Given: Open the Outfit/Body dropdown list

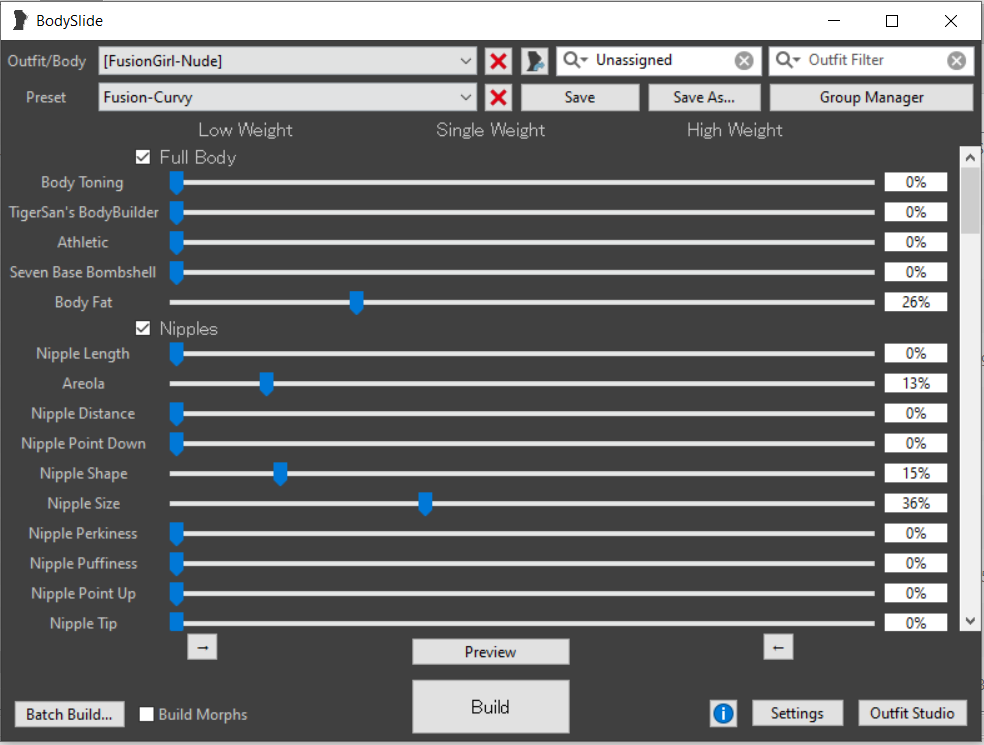Looking at the screenshot, I should click(287, 61).
